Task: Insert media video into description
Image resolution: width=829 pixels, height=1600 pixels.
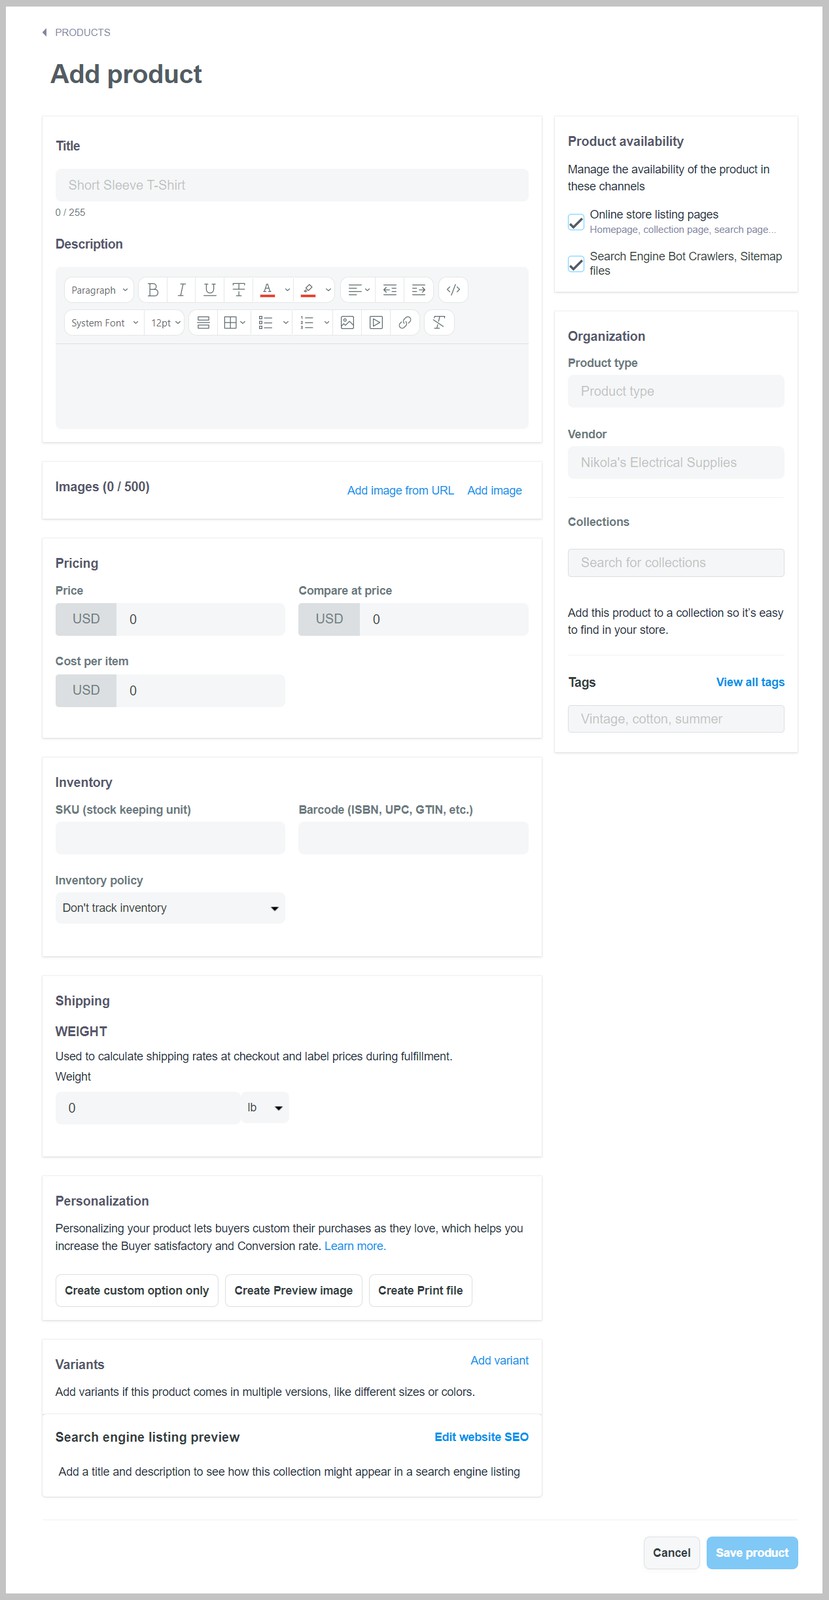Action: pos(376,323)
